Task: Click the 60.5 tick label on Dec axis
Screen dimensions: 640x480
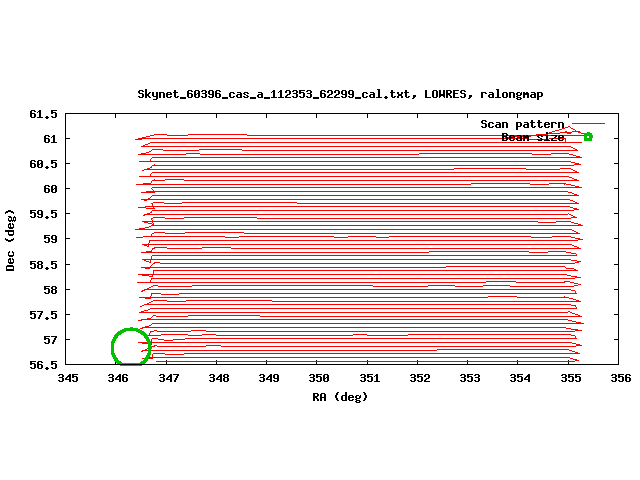Action: point(43,164)
